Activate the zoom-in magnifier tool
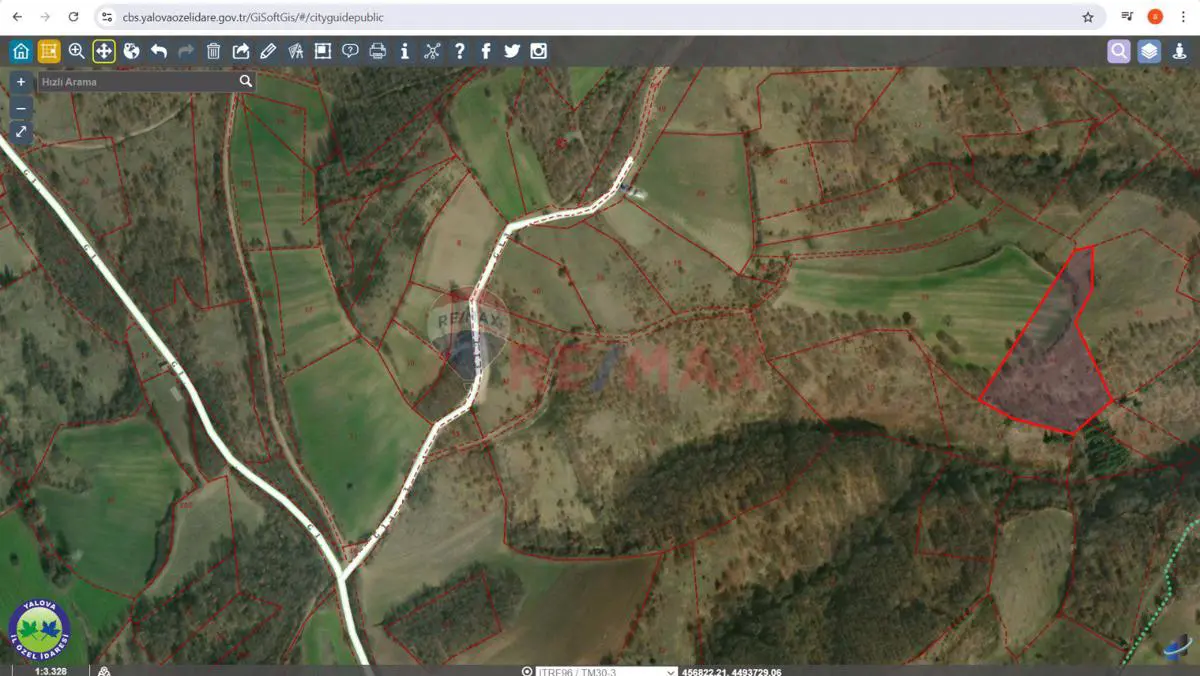This screenshot has width=1200, height=676. click(77, 51)
